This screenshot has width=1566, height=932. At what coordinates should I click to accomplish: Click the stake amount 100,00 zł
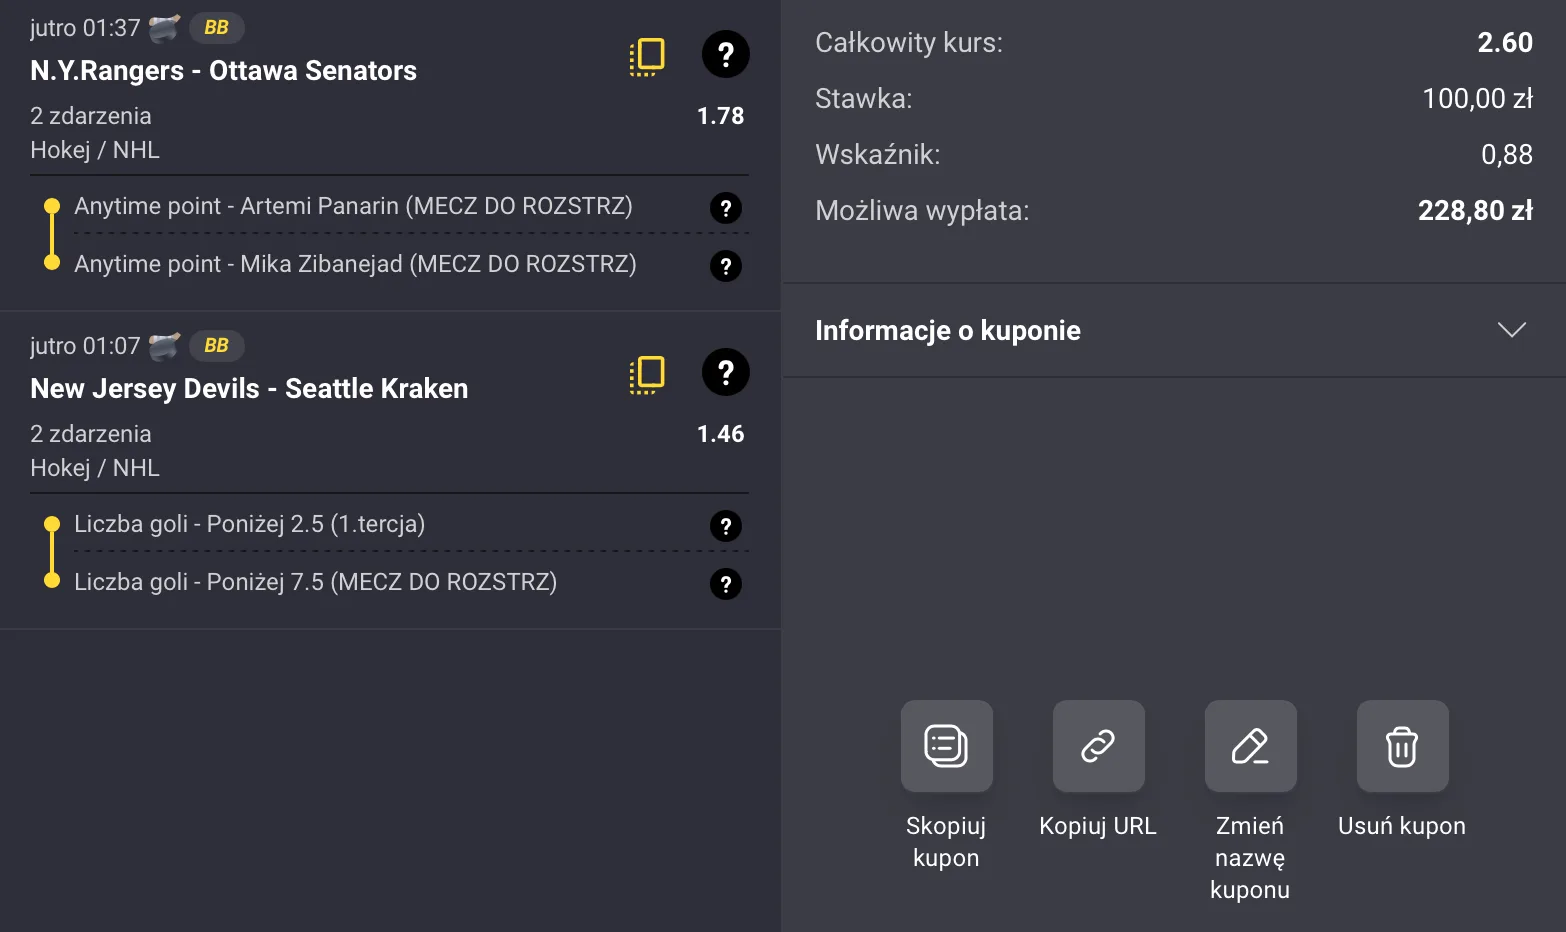tap(1478, 98)
